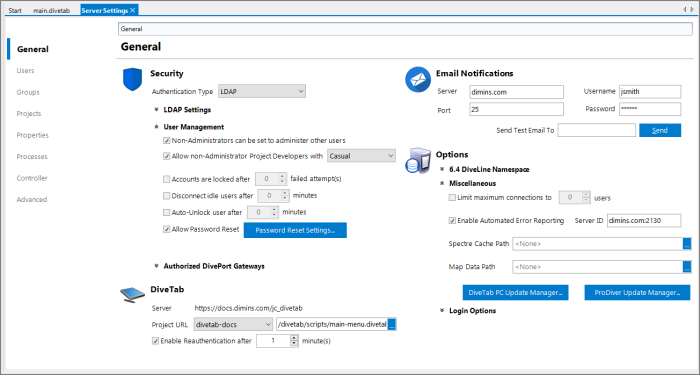This screenshot has height=375, width=700.
Task: Expand the LDAP Settings section
Action: (157, 109)
